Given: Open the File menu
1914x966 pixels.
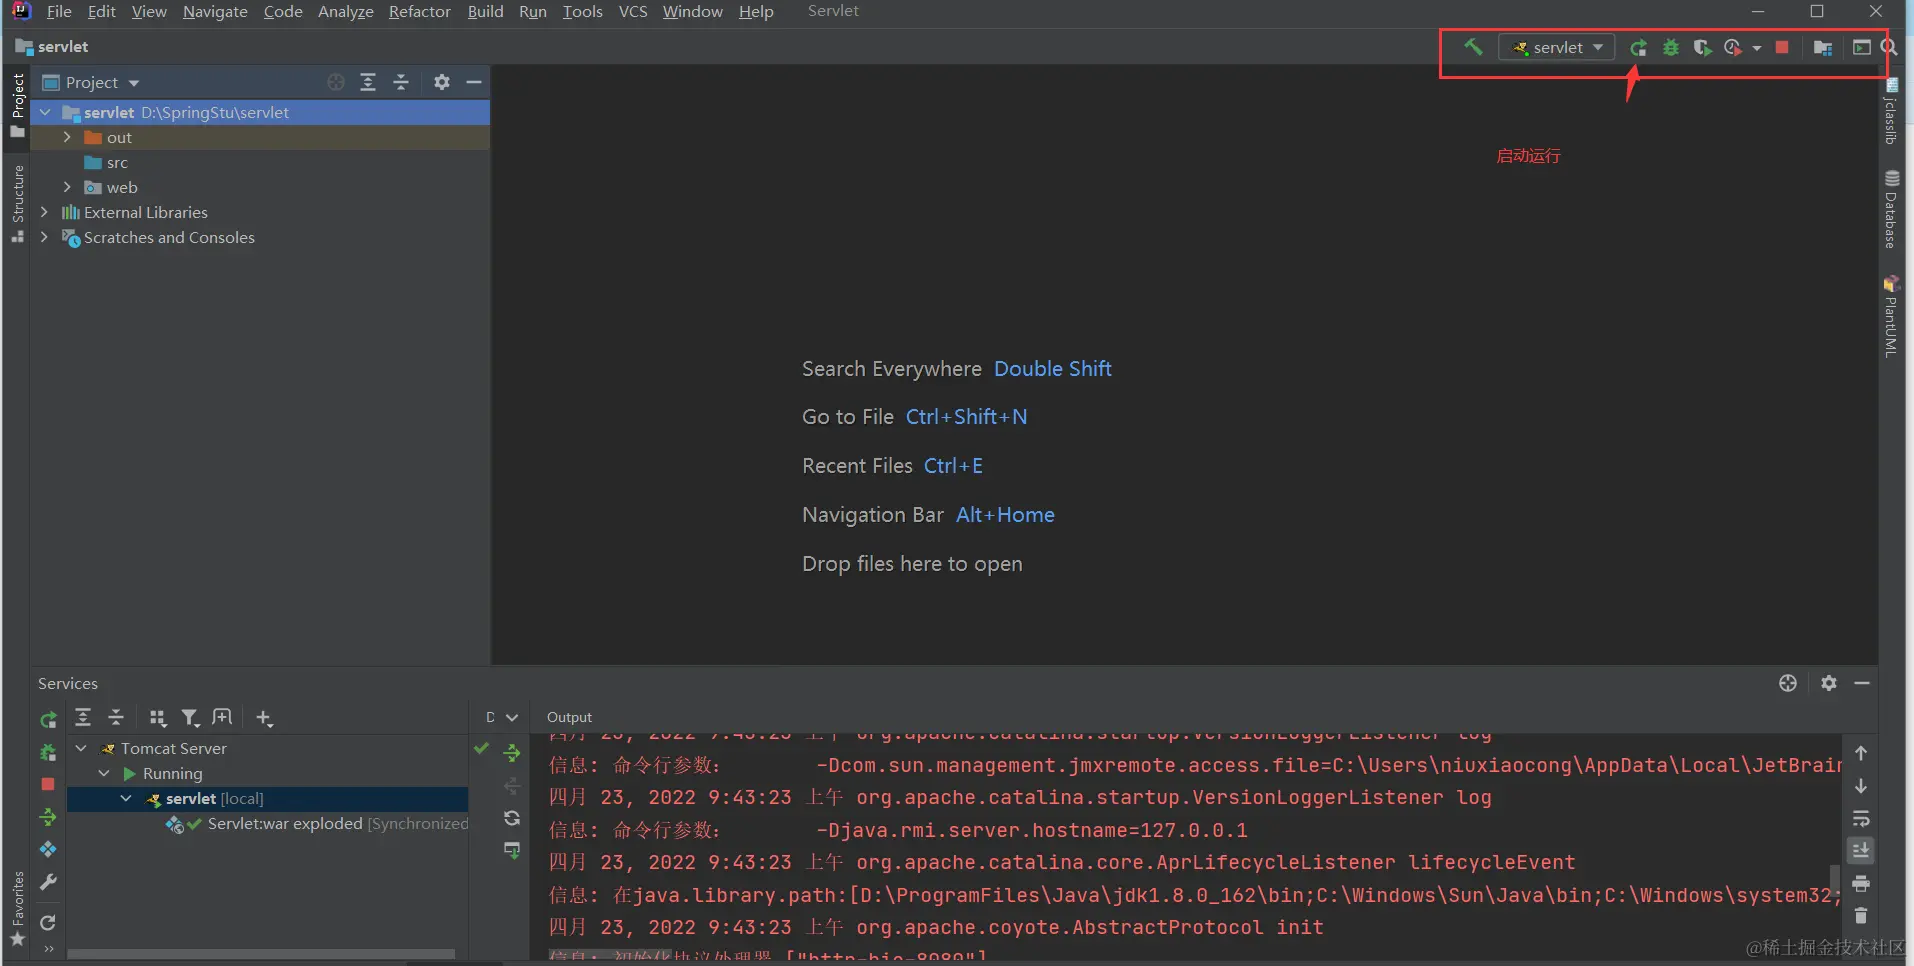Looking at the screenshot, I should pyautogui.click(x=59, y=12).
